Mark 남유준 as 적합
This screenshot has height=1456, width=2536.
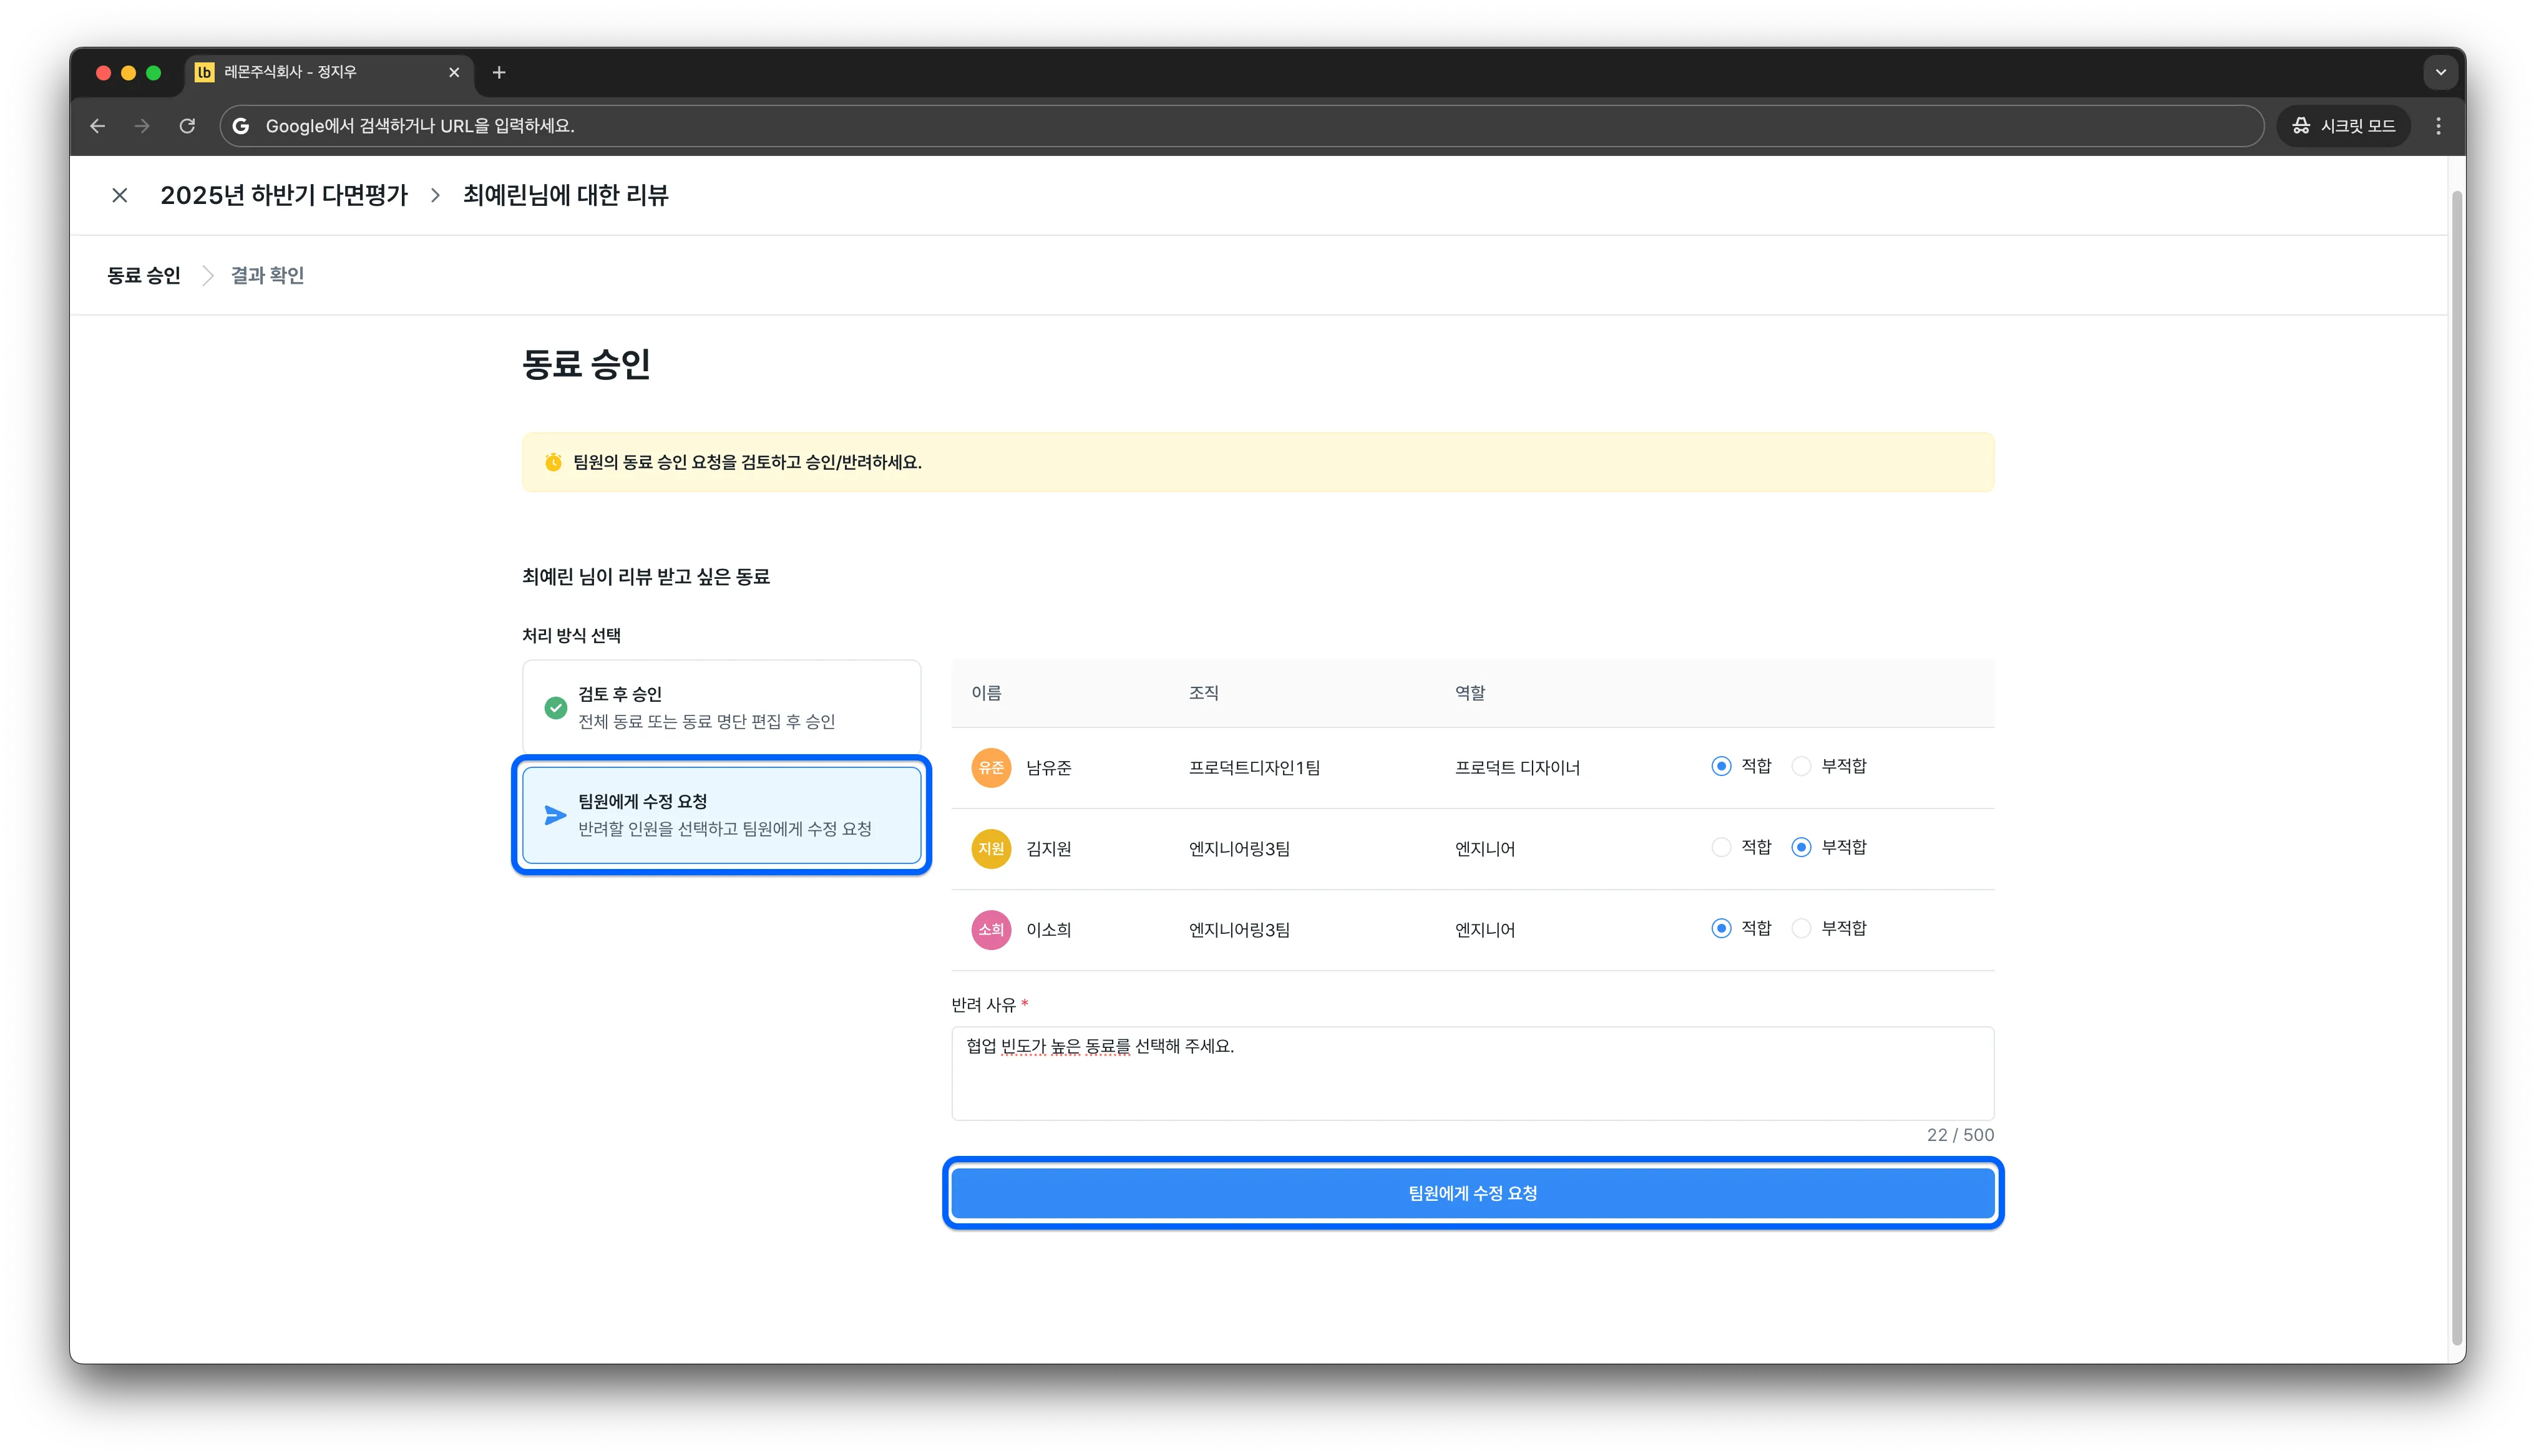[1721, 766]
